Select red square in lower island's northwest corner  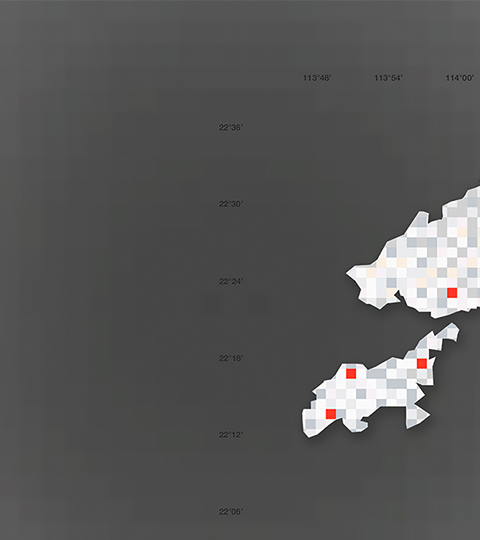click(351, 374)
